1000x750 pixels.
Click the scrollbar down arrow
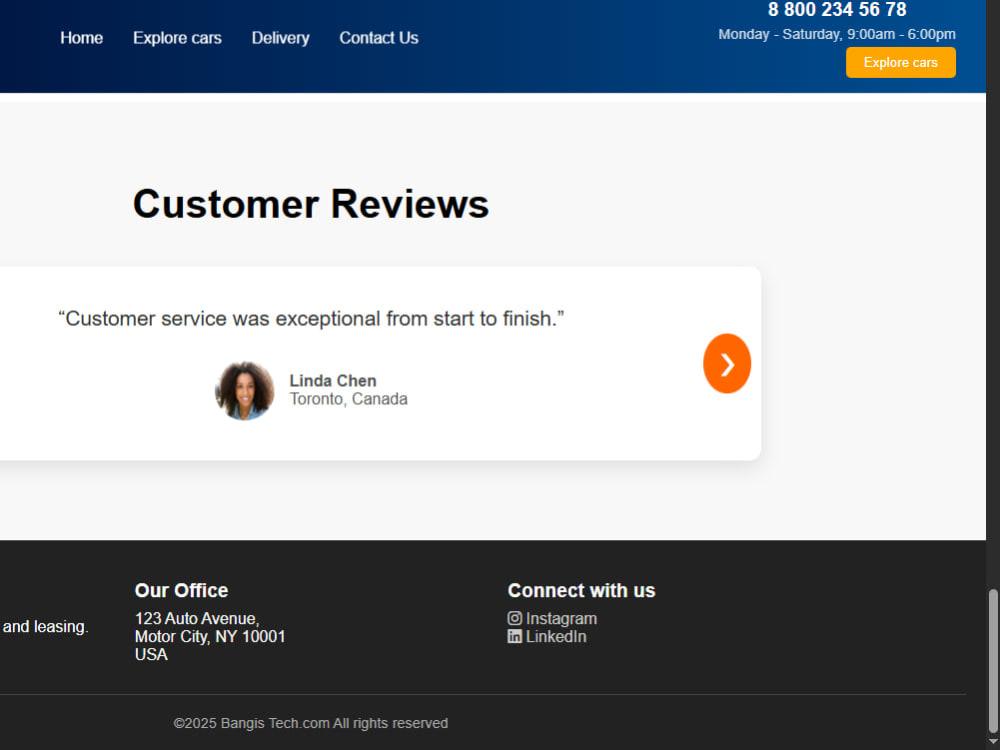(993, 742)
